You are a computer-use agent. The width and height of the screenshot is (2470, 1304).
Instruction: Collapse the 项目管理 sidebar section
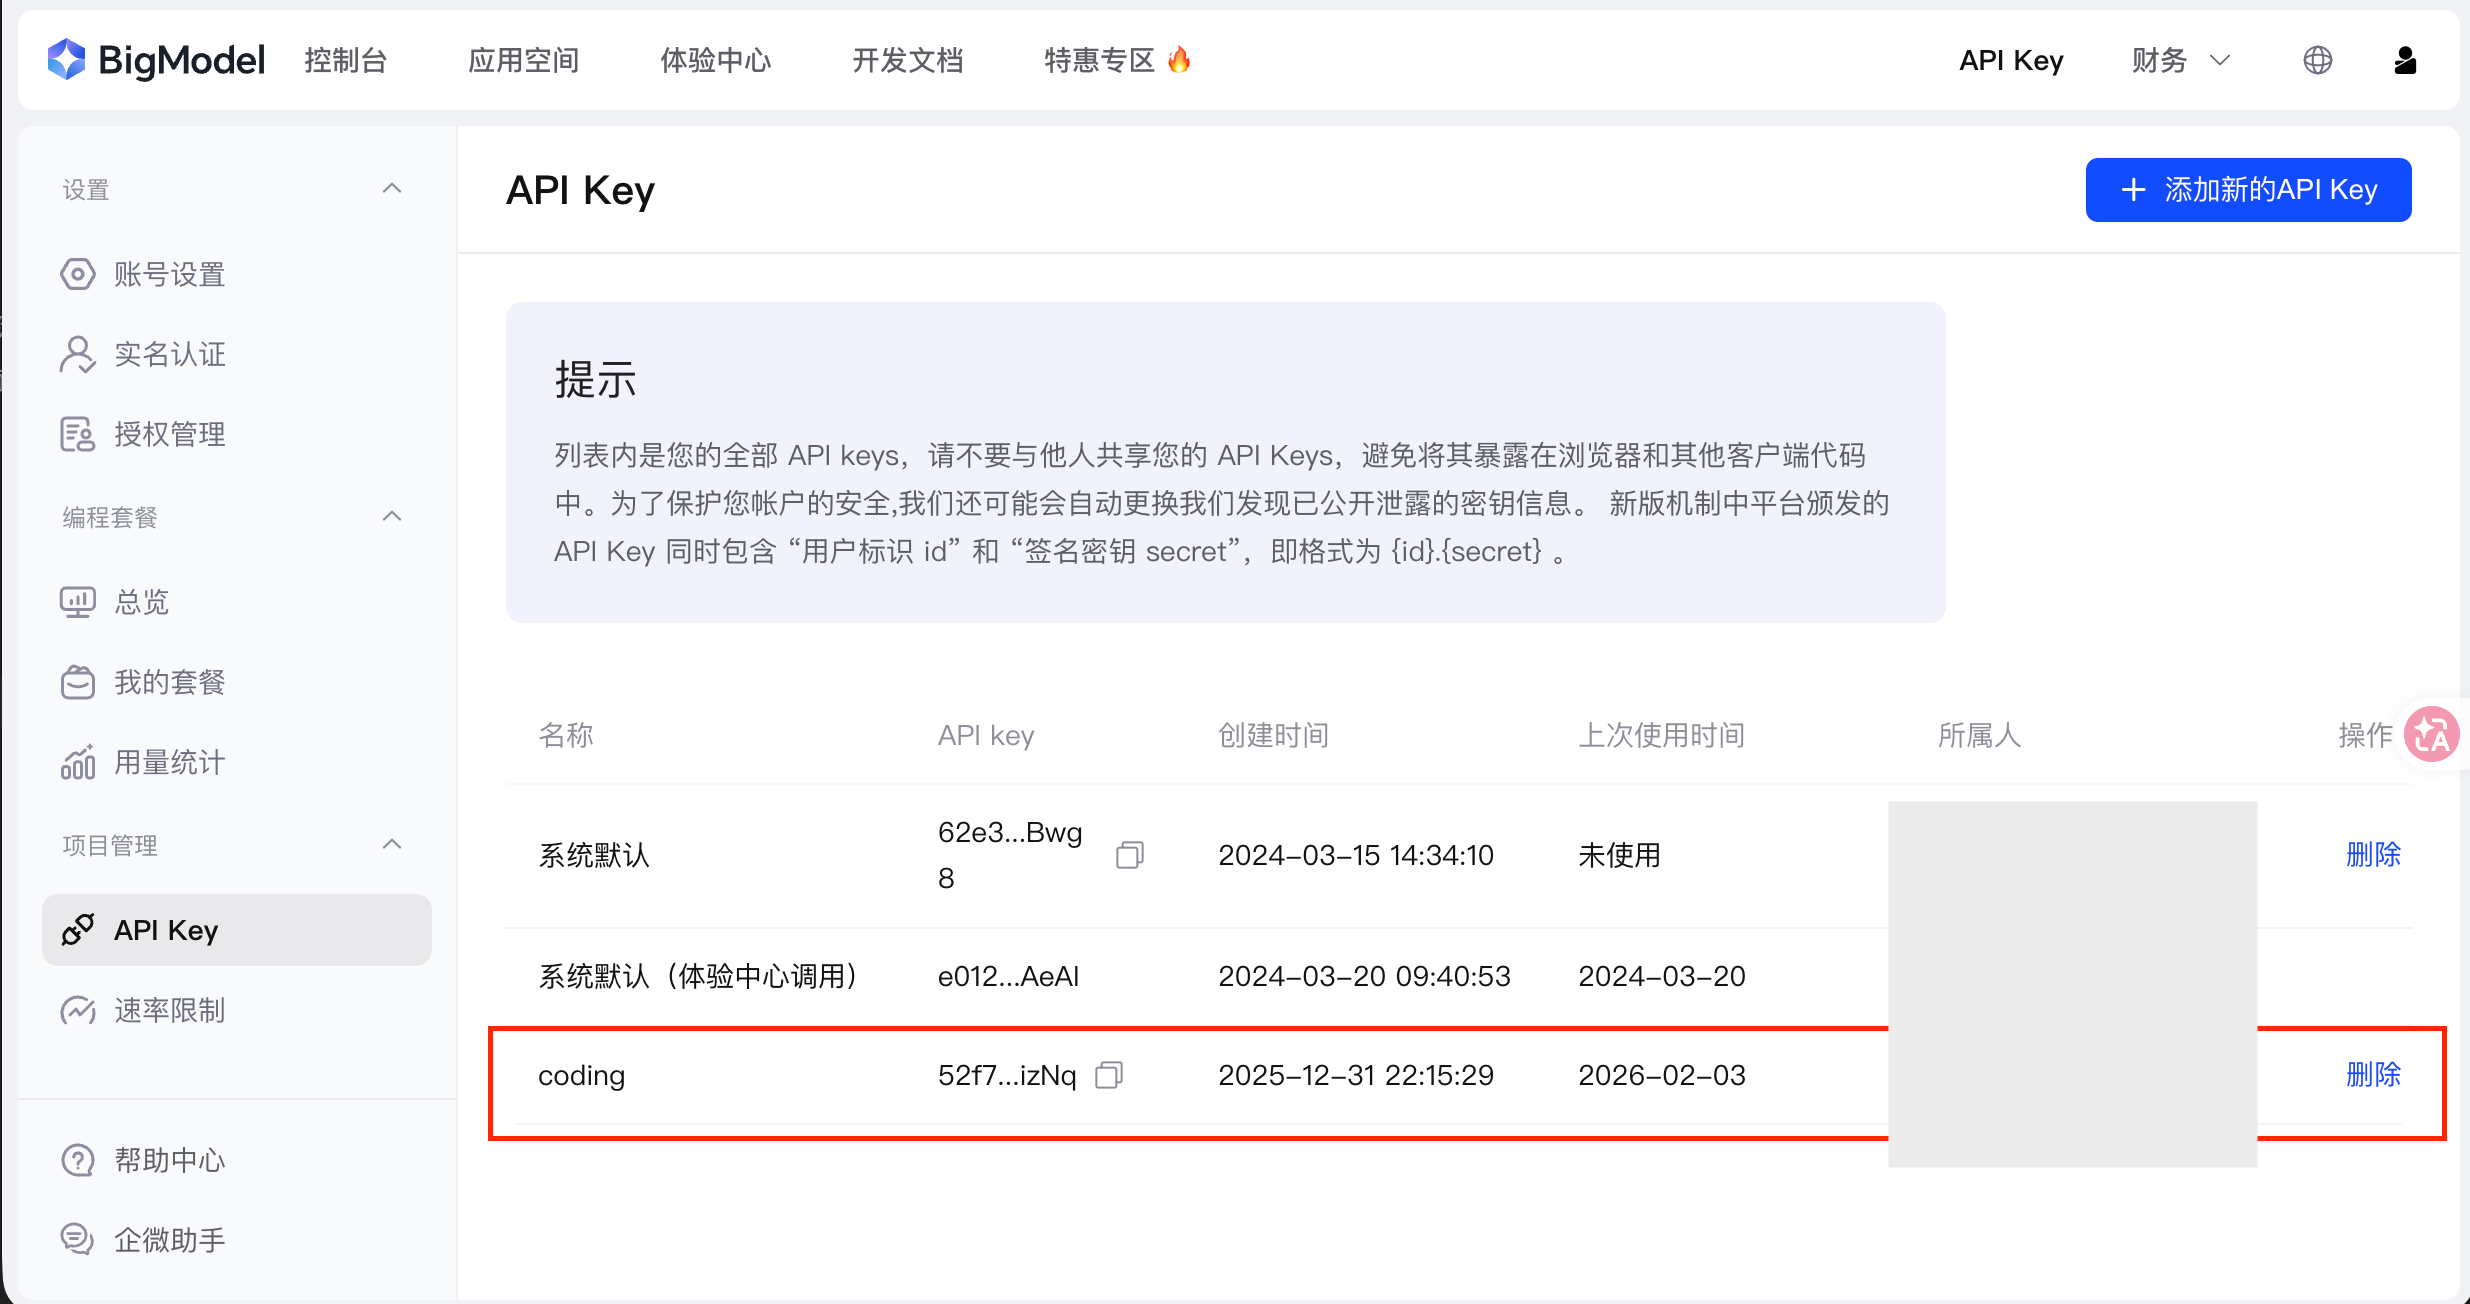point(392,845)
